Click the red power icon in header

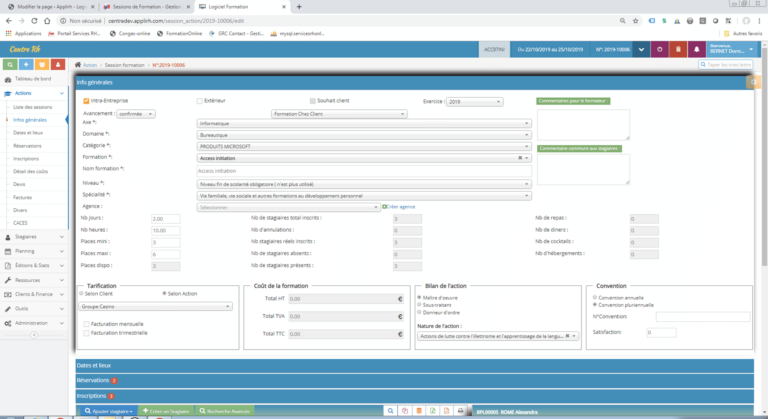pos(659,48)
